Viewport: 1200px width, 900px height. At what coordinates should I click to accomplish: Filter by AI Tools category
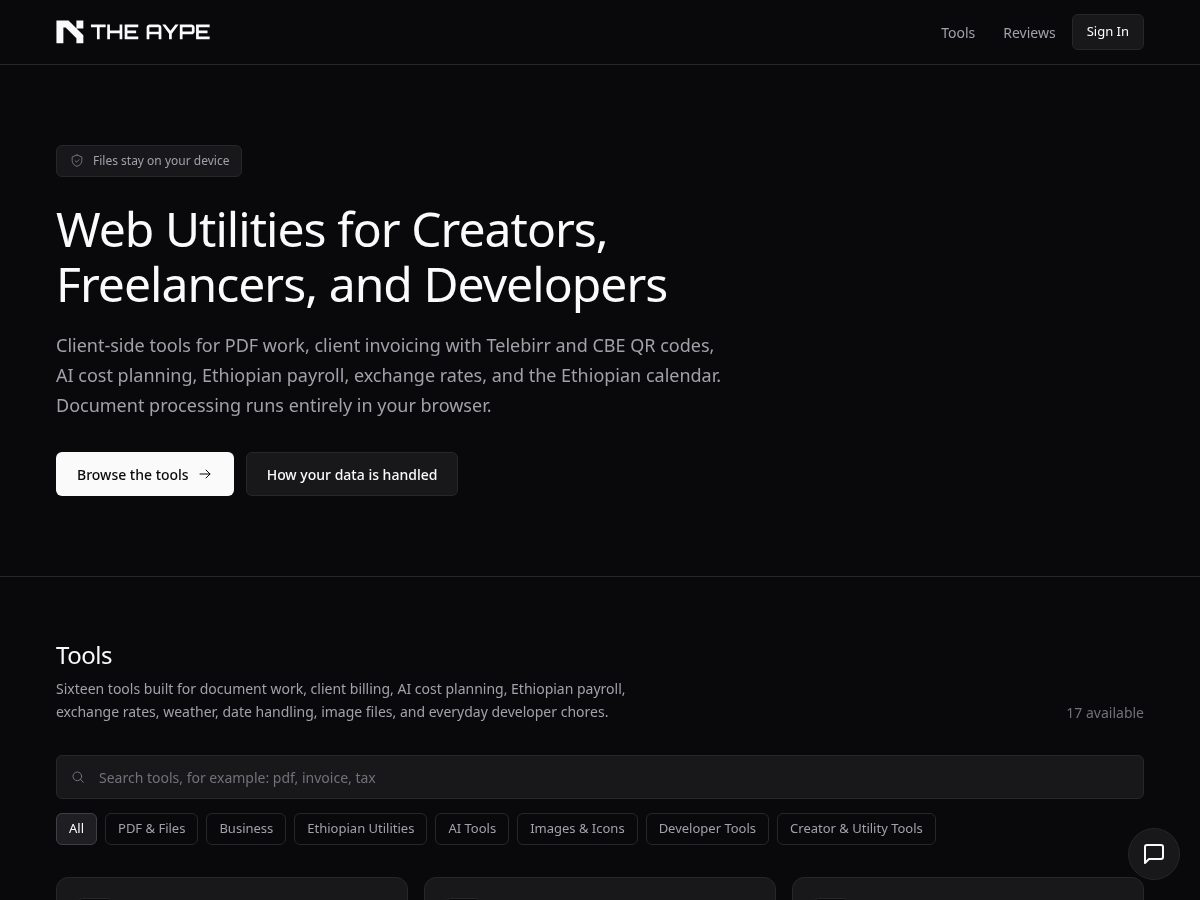point(472,829)
